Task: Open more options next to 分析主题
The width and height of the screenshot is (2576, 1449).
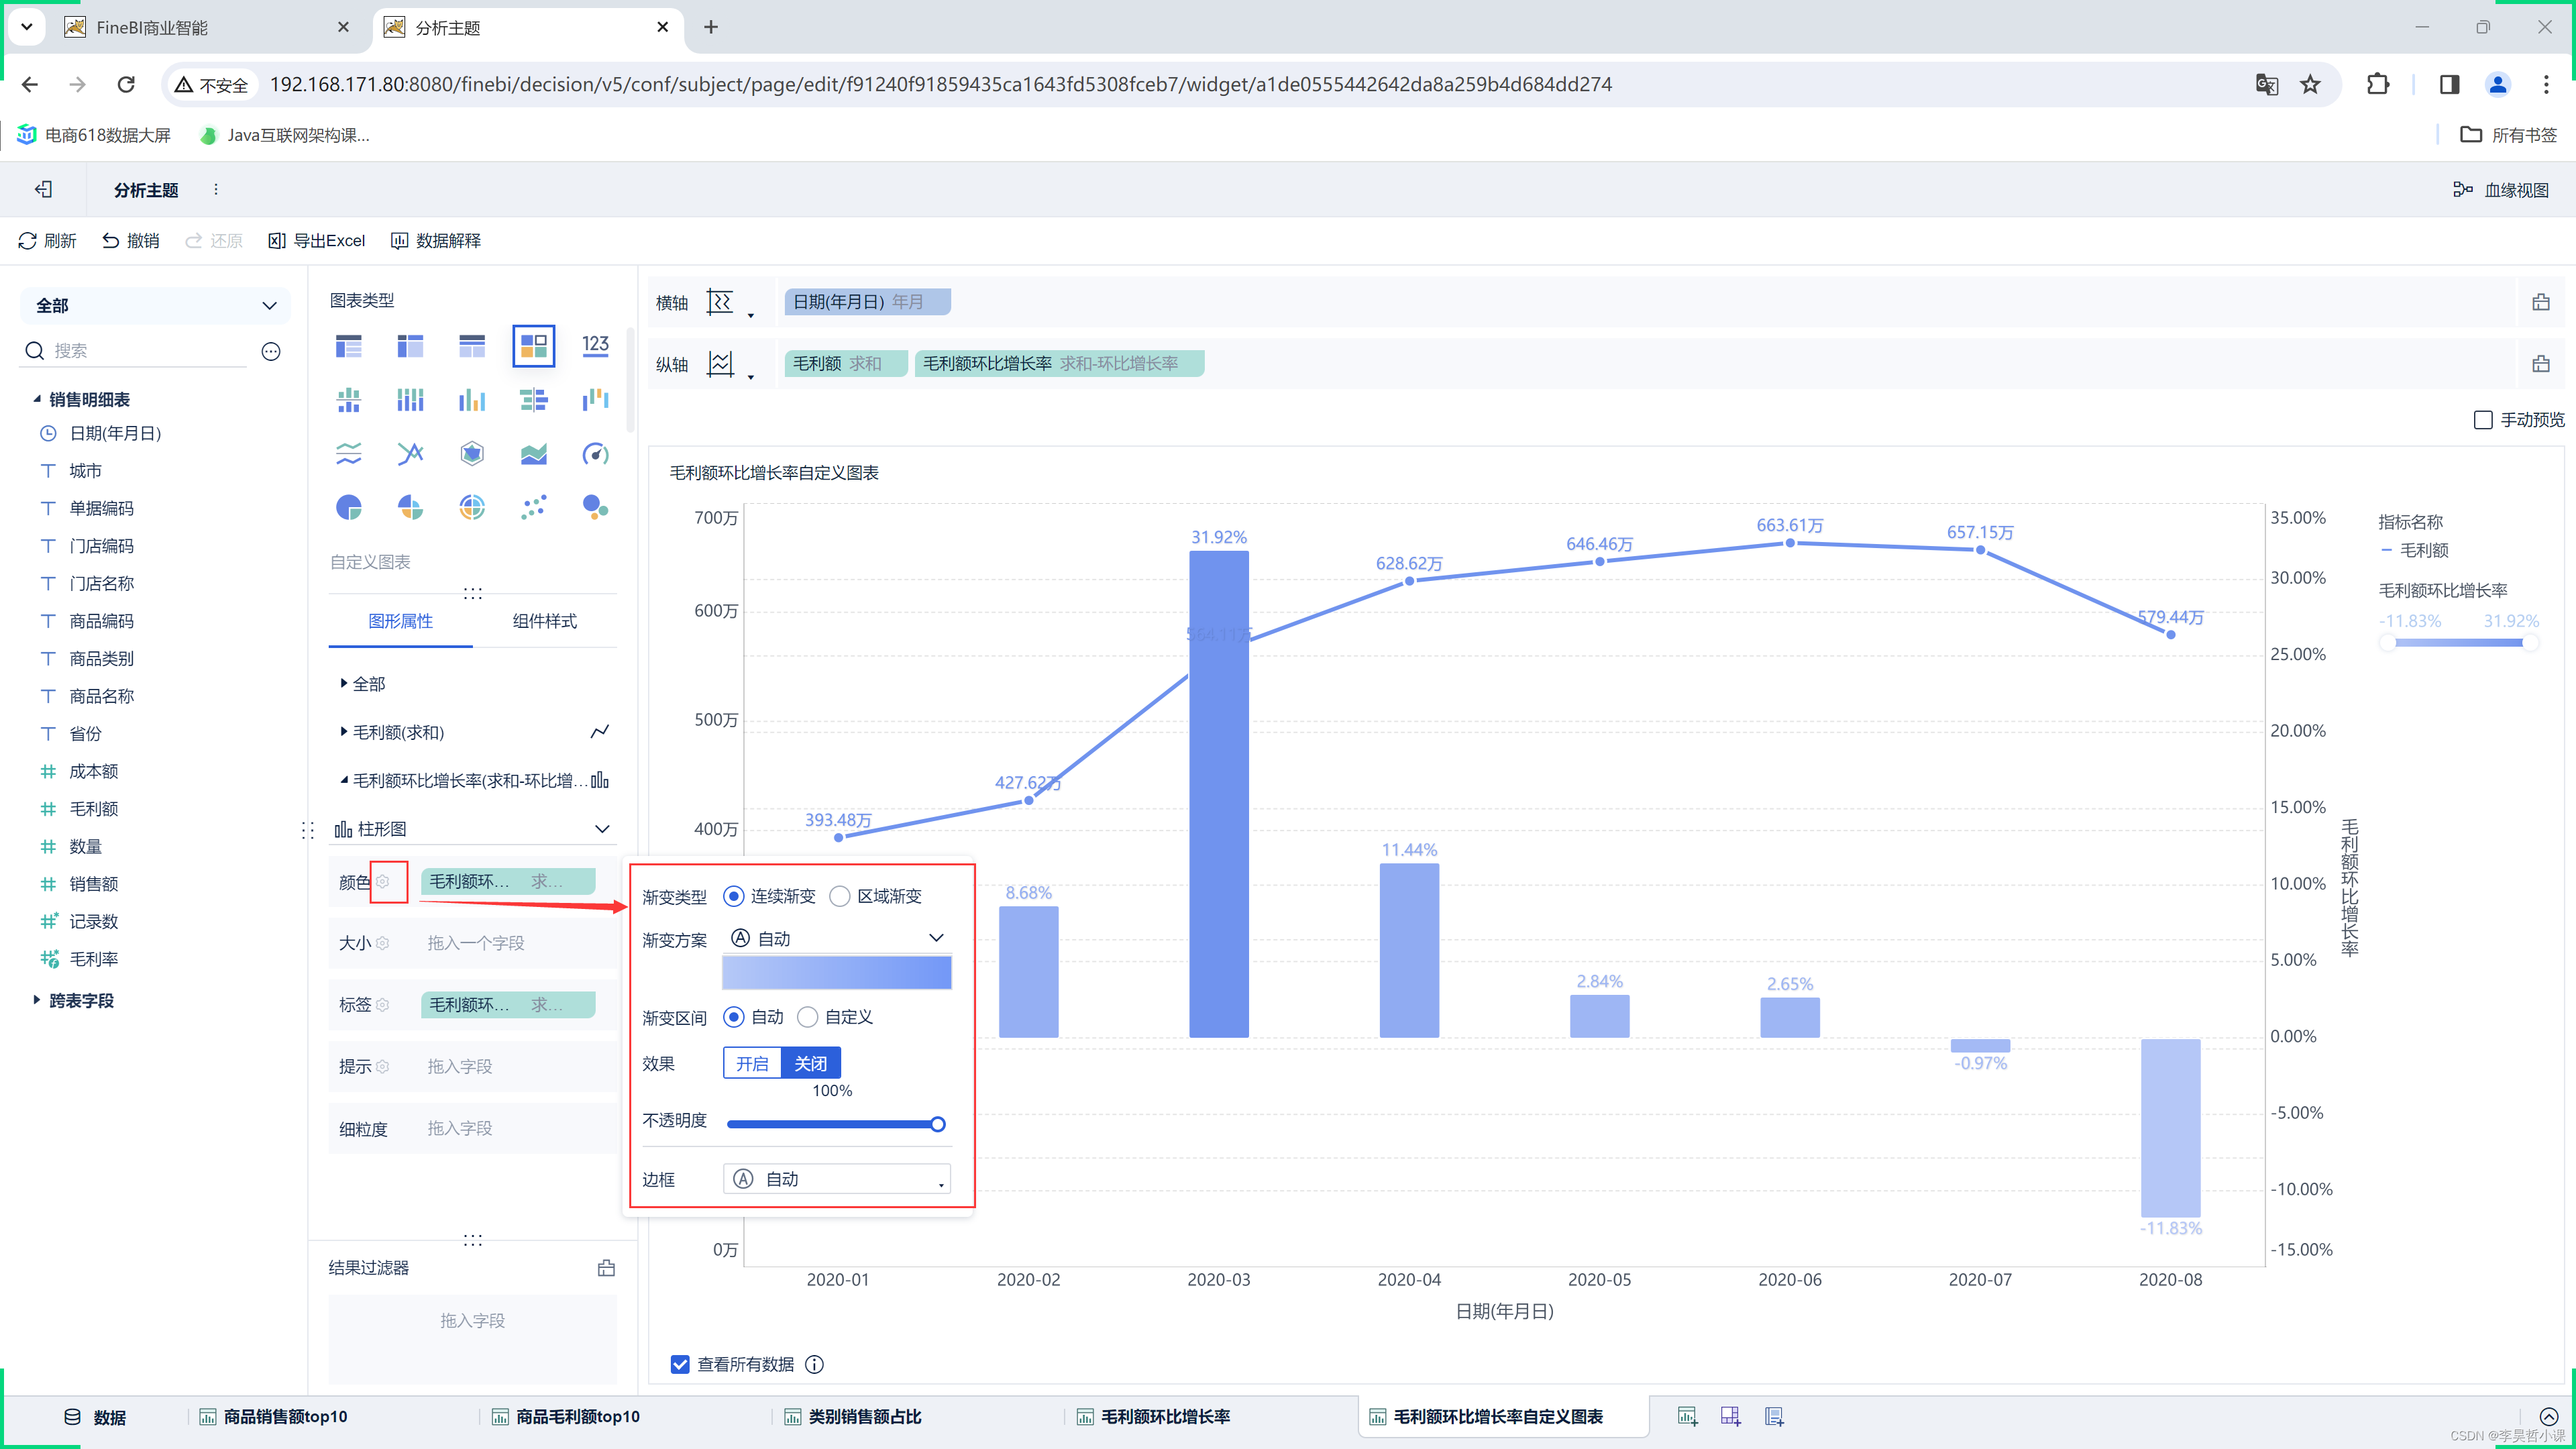Action: pyautogui.click(x=216, y=189)
